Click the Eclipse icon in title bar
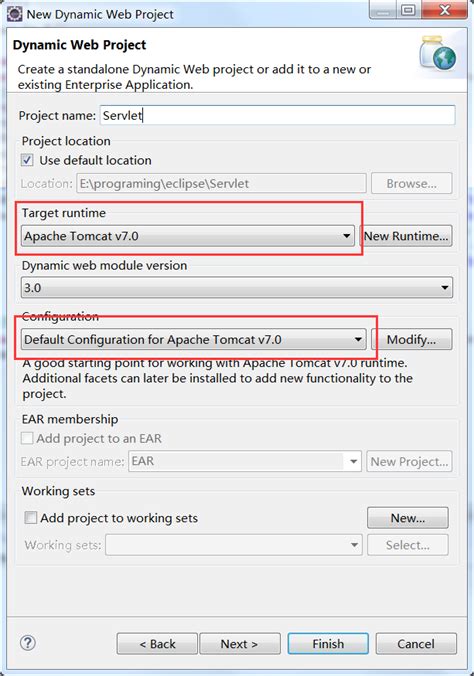 14,13
